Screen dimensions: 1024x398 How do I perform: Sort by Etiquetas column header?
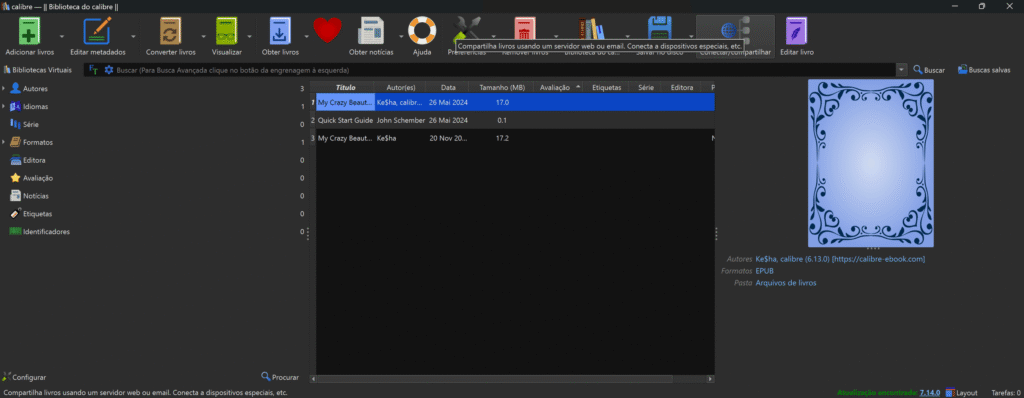click(x=607, y=87)
